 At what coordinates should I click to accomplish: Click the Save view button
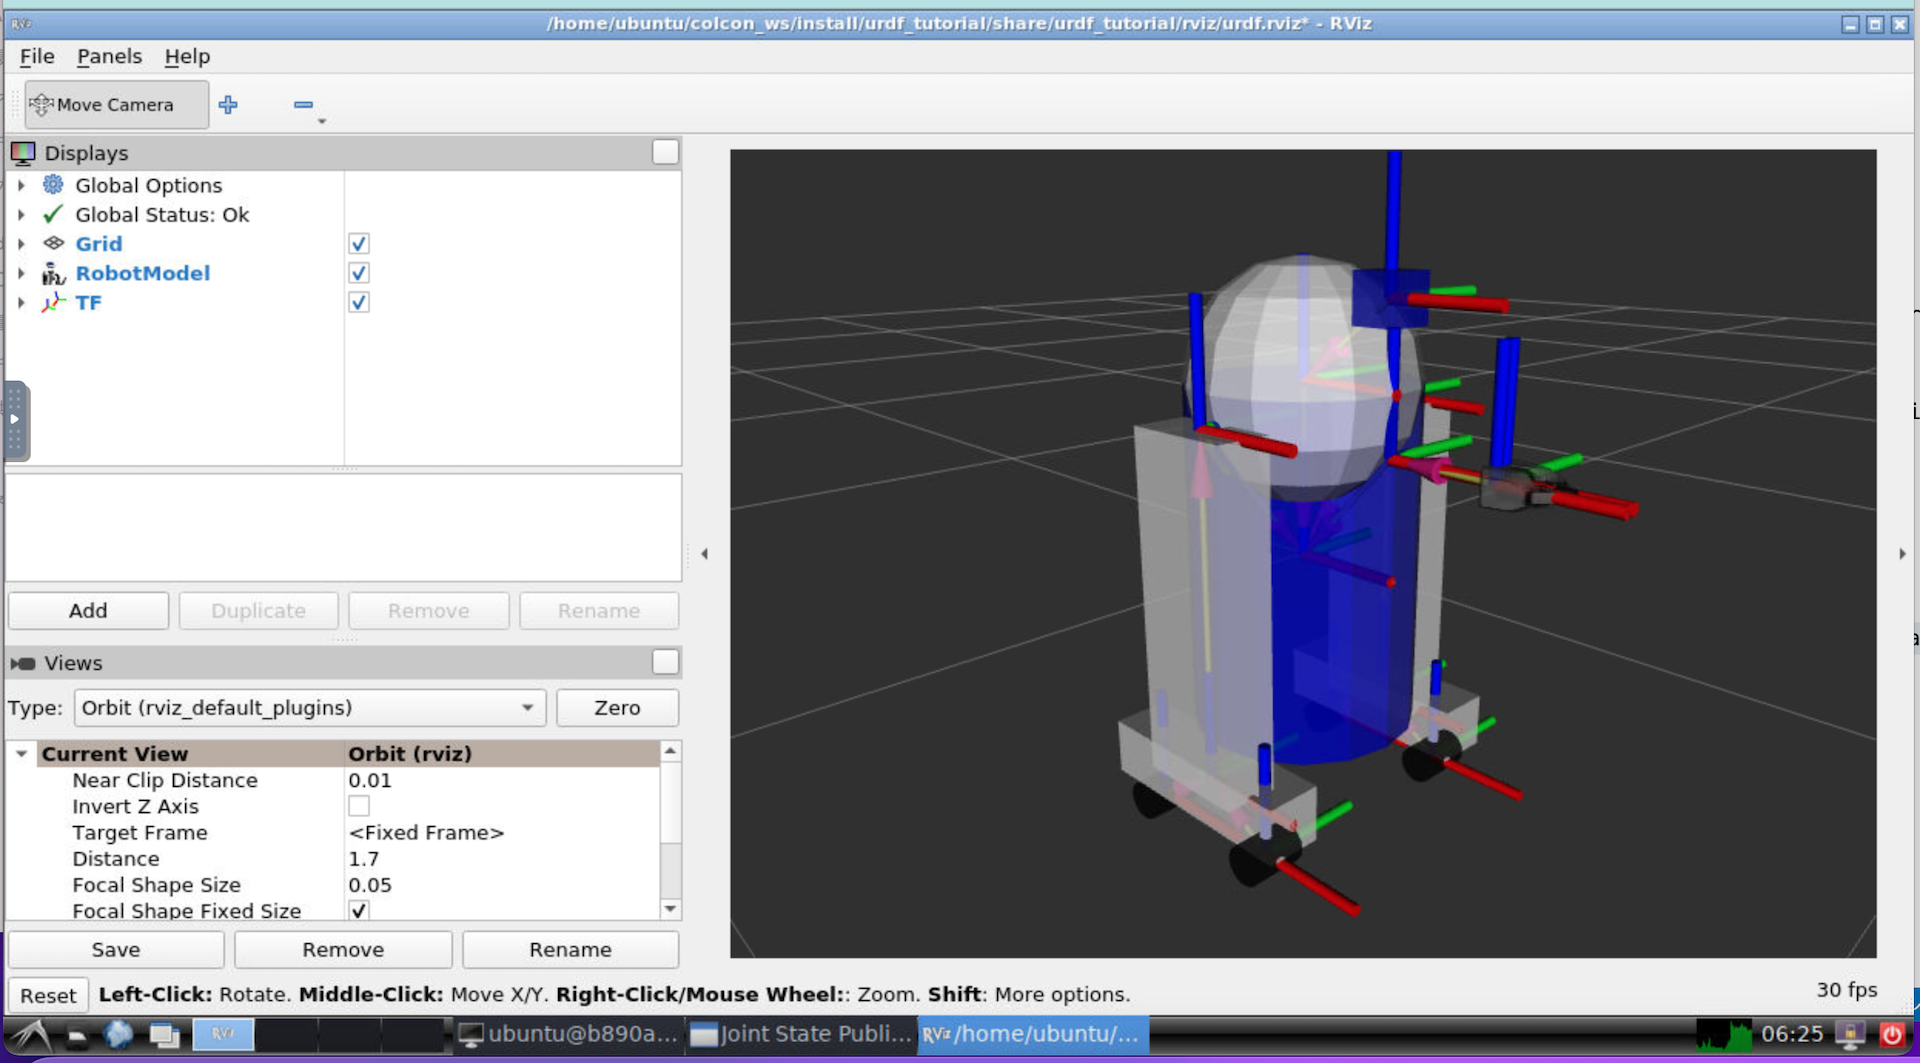(x=116, y=950)
